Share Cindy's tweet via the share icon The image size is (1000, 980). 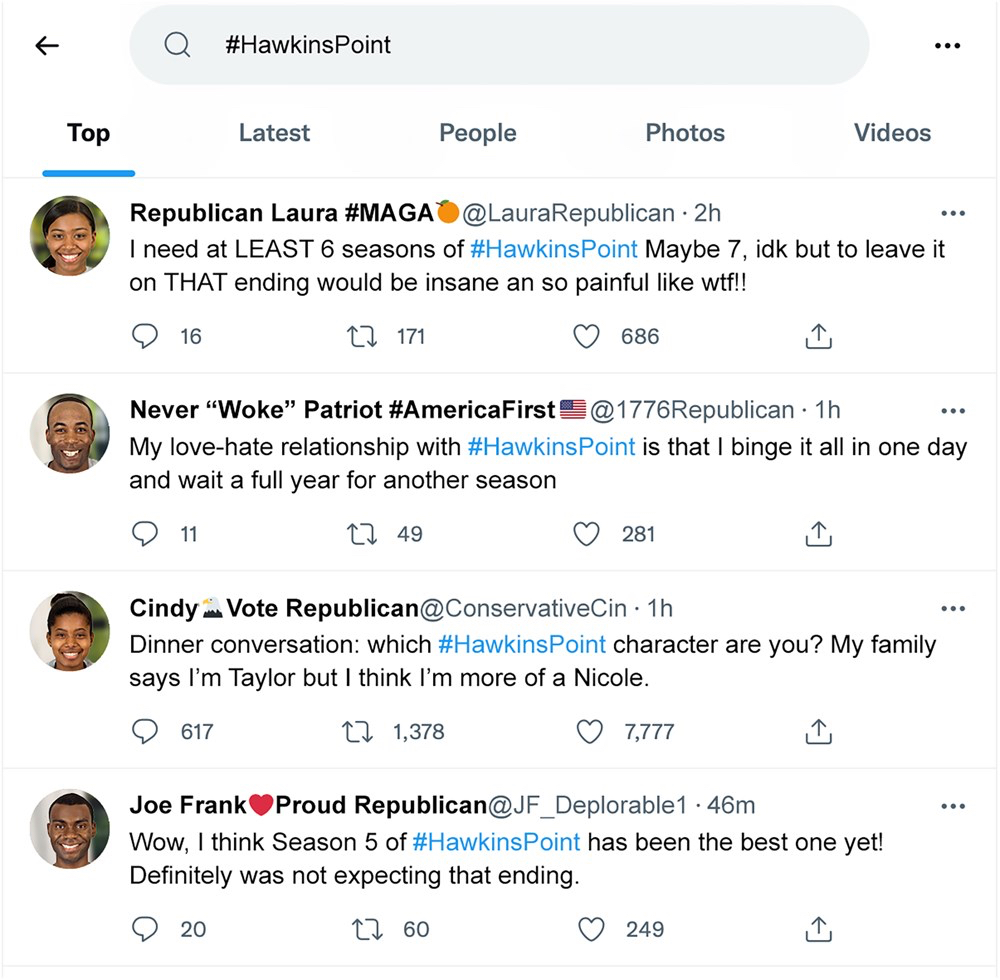click(818, 732)
